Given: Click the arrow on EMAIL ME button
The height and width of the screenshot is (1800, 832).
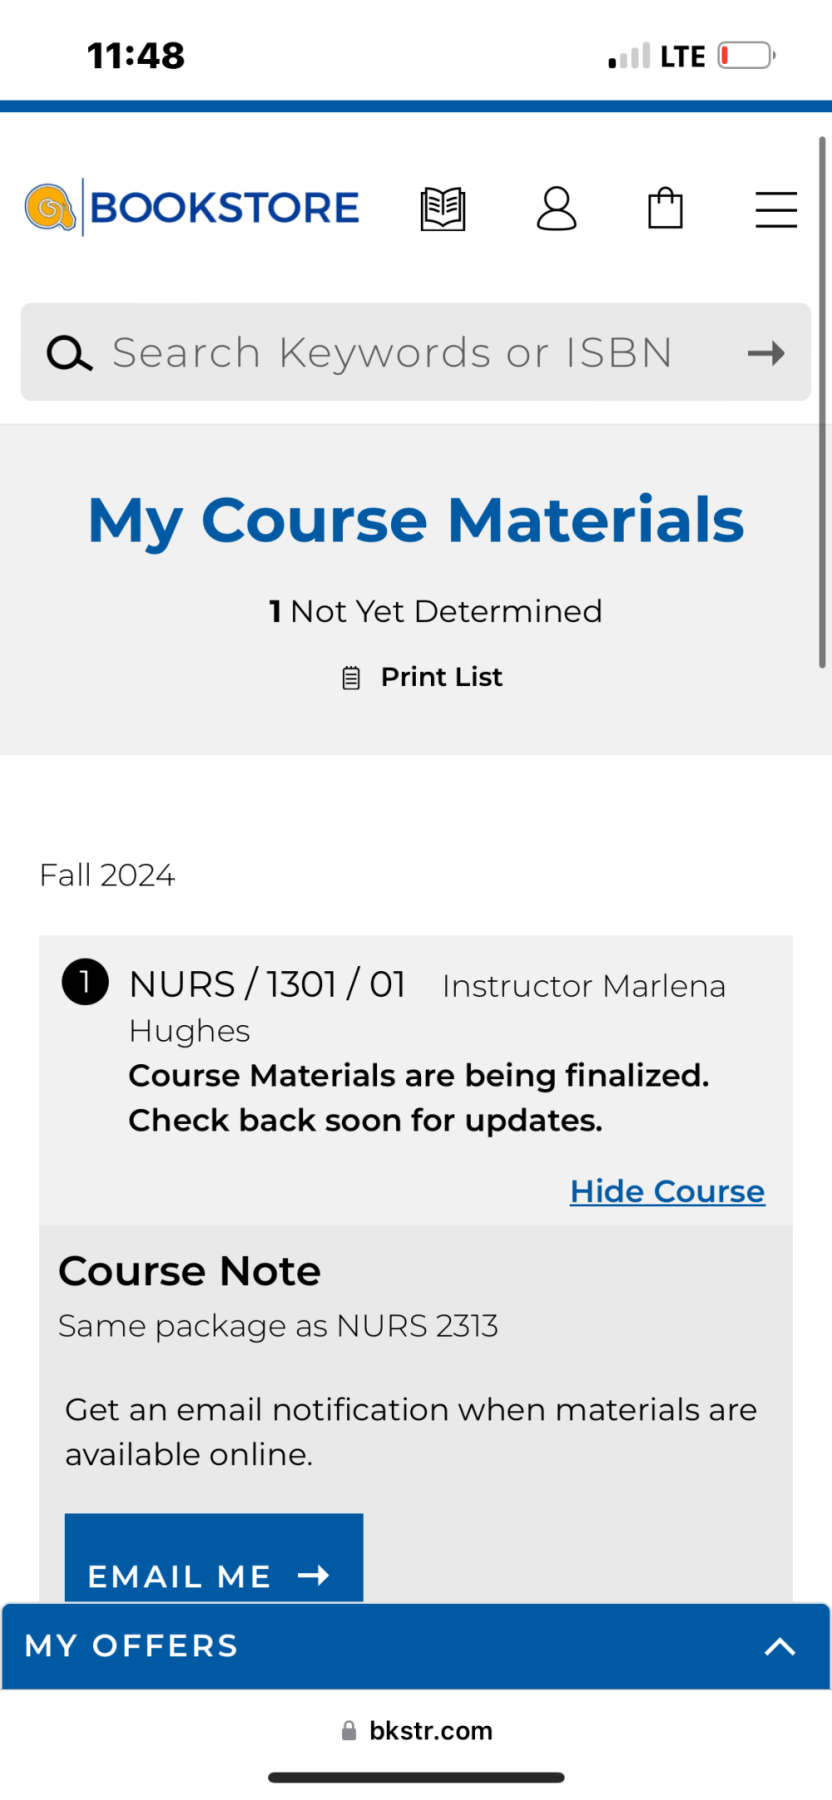Looking at the screenshot, I should (x=314, y=1576).
